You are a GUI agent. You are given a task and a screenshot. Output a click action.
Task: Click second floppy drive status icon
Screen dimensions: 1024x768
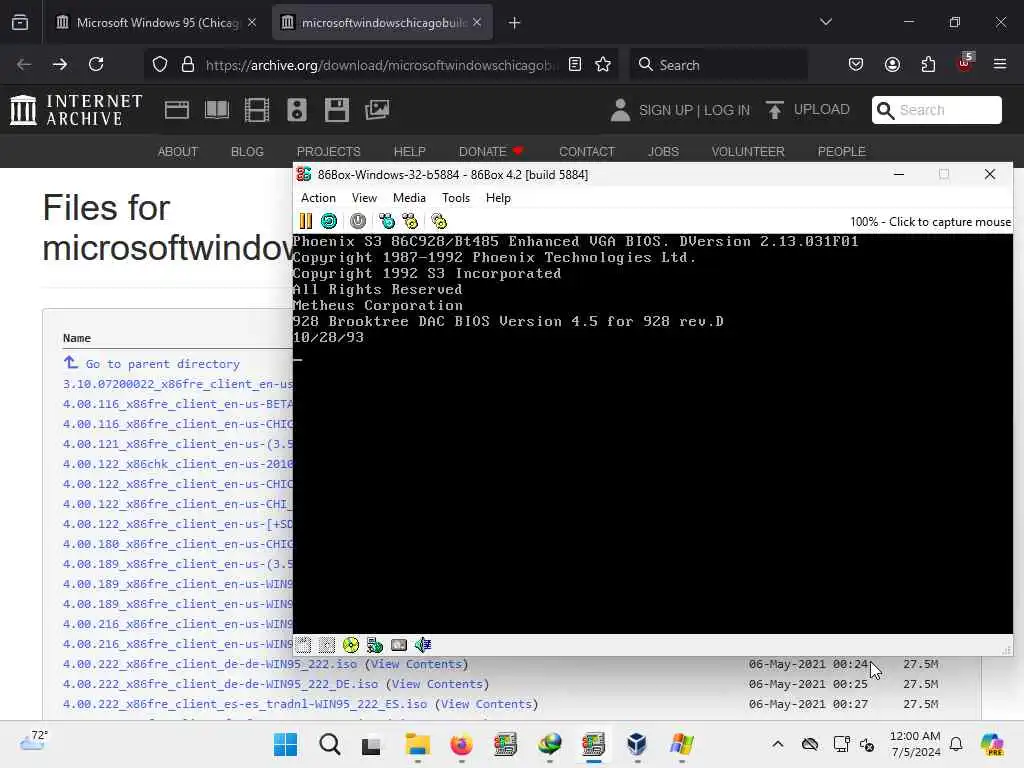click(x=327, y=645)
